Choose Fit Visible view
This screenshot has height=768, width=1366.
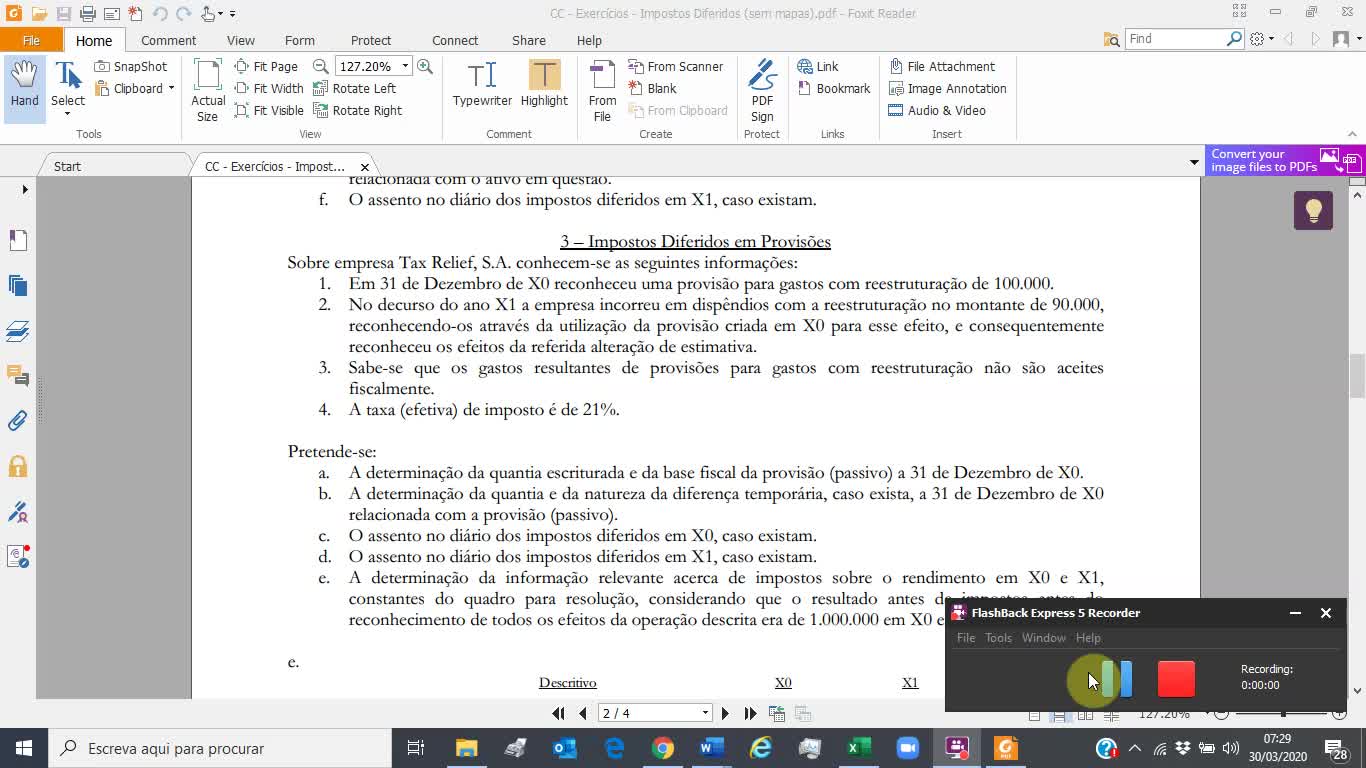pyautogui.click(x=268, y=110)
